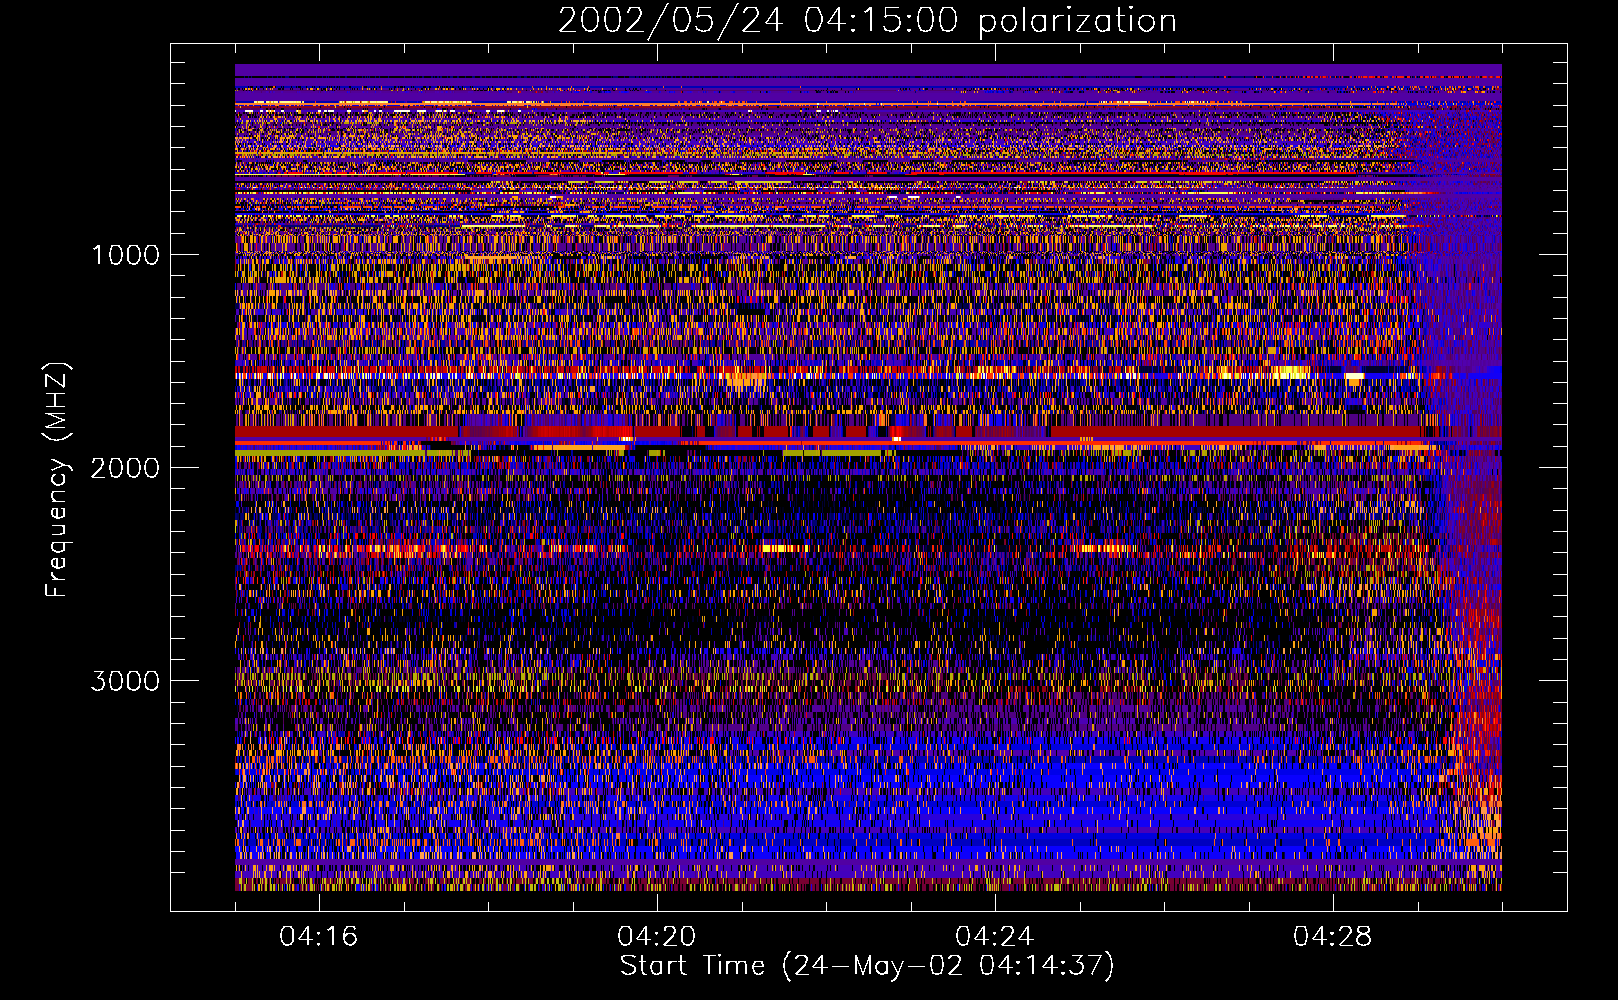Click the 1000 frequency tick label
The height and width of the screenshot is (1000, 1618).
[125, 255]
